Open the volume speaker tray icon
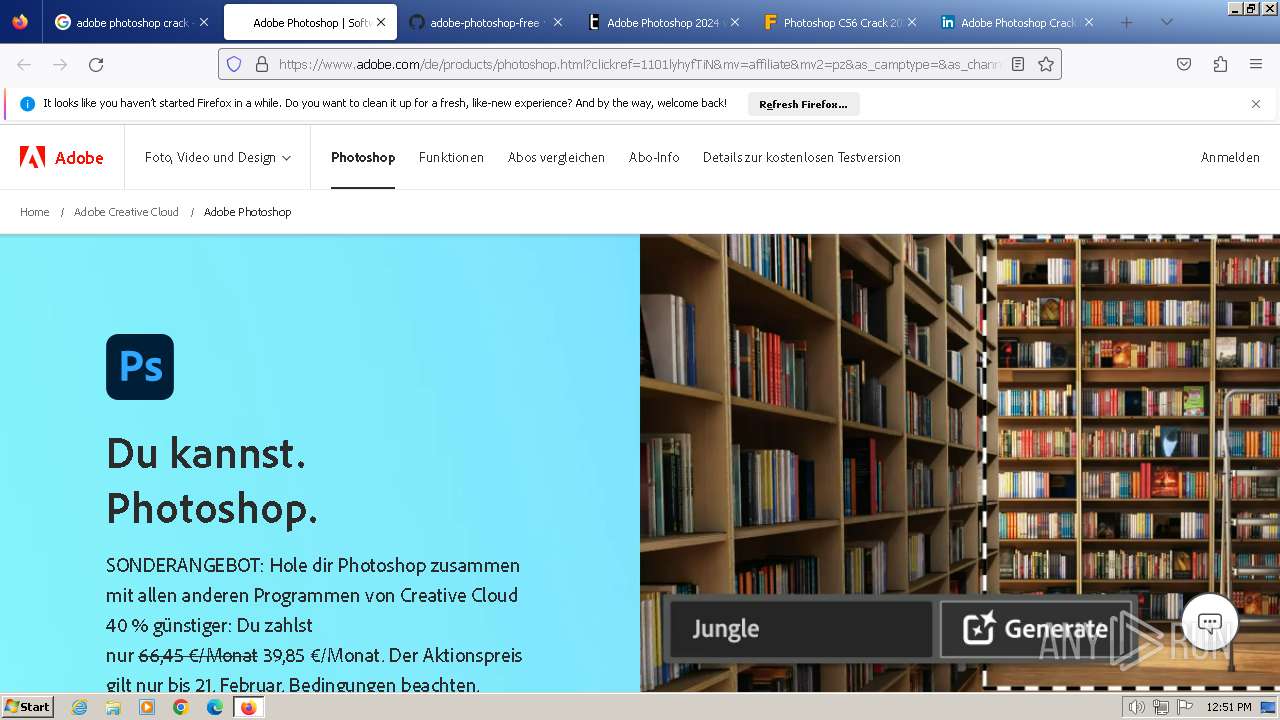 coord(1136,707)
